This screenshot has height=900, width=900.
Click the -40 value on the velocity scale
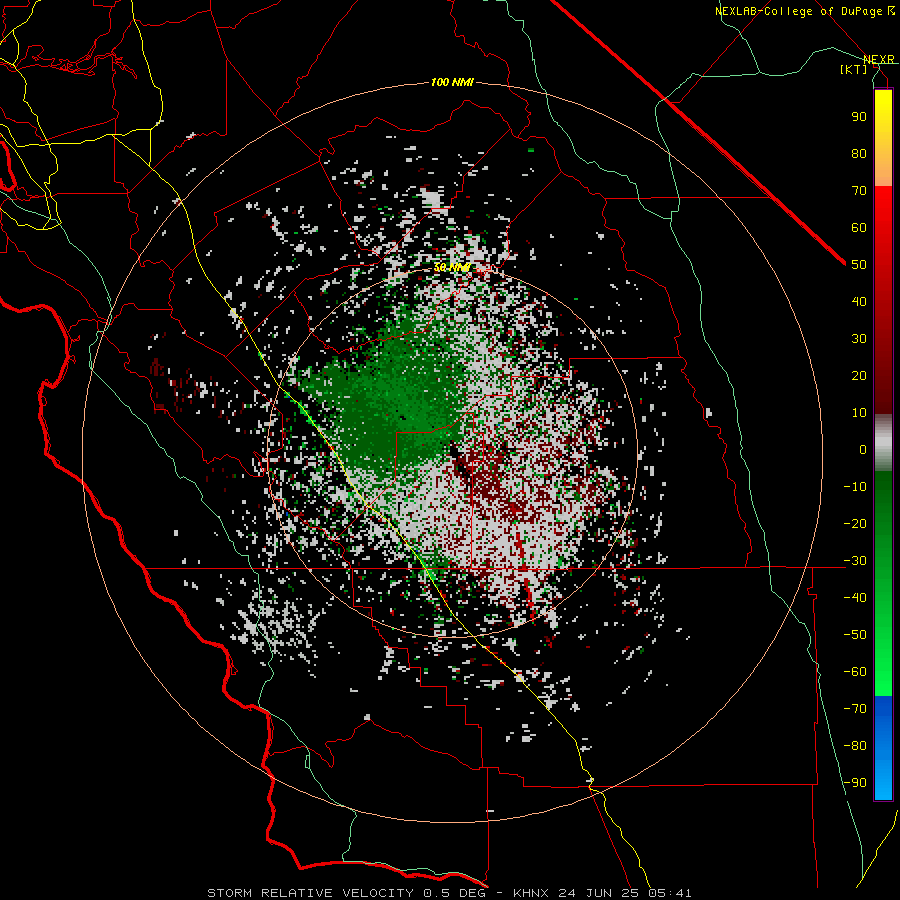click(x=855, y=598)
